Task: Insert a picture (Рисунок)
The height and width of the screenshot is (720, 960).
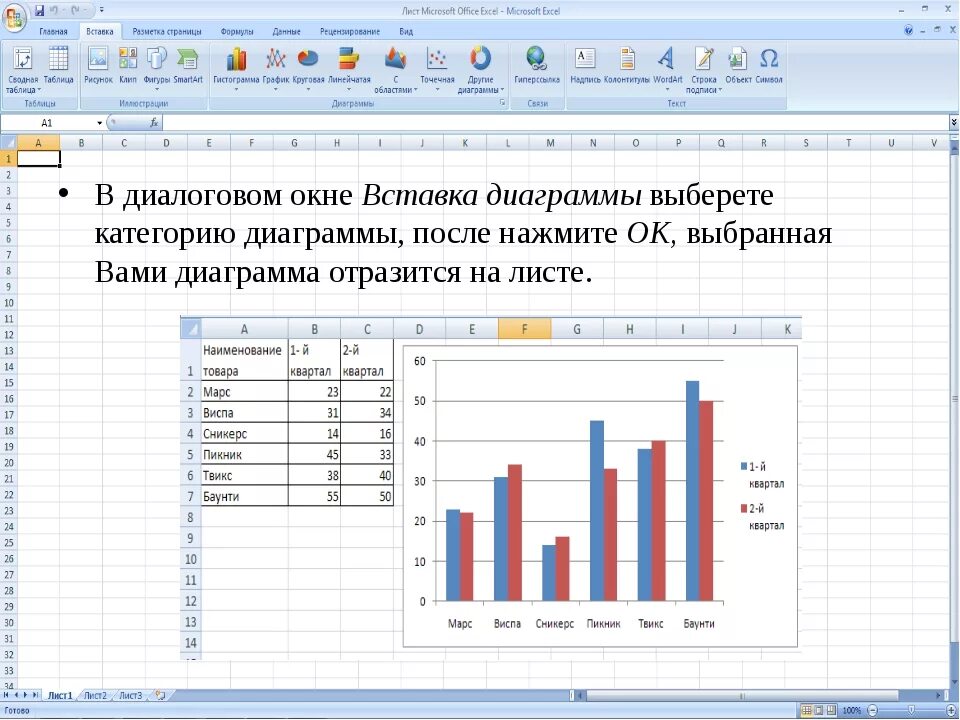Action: [x=99, y=66]
